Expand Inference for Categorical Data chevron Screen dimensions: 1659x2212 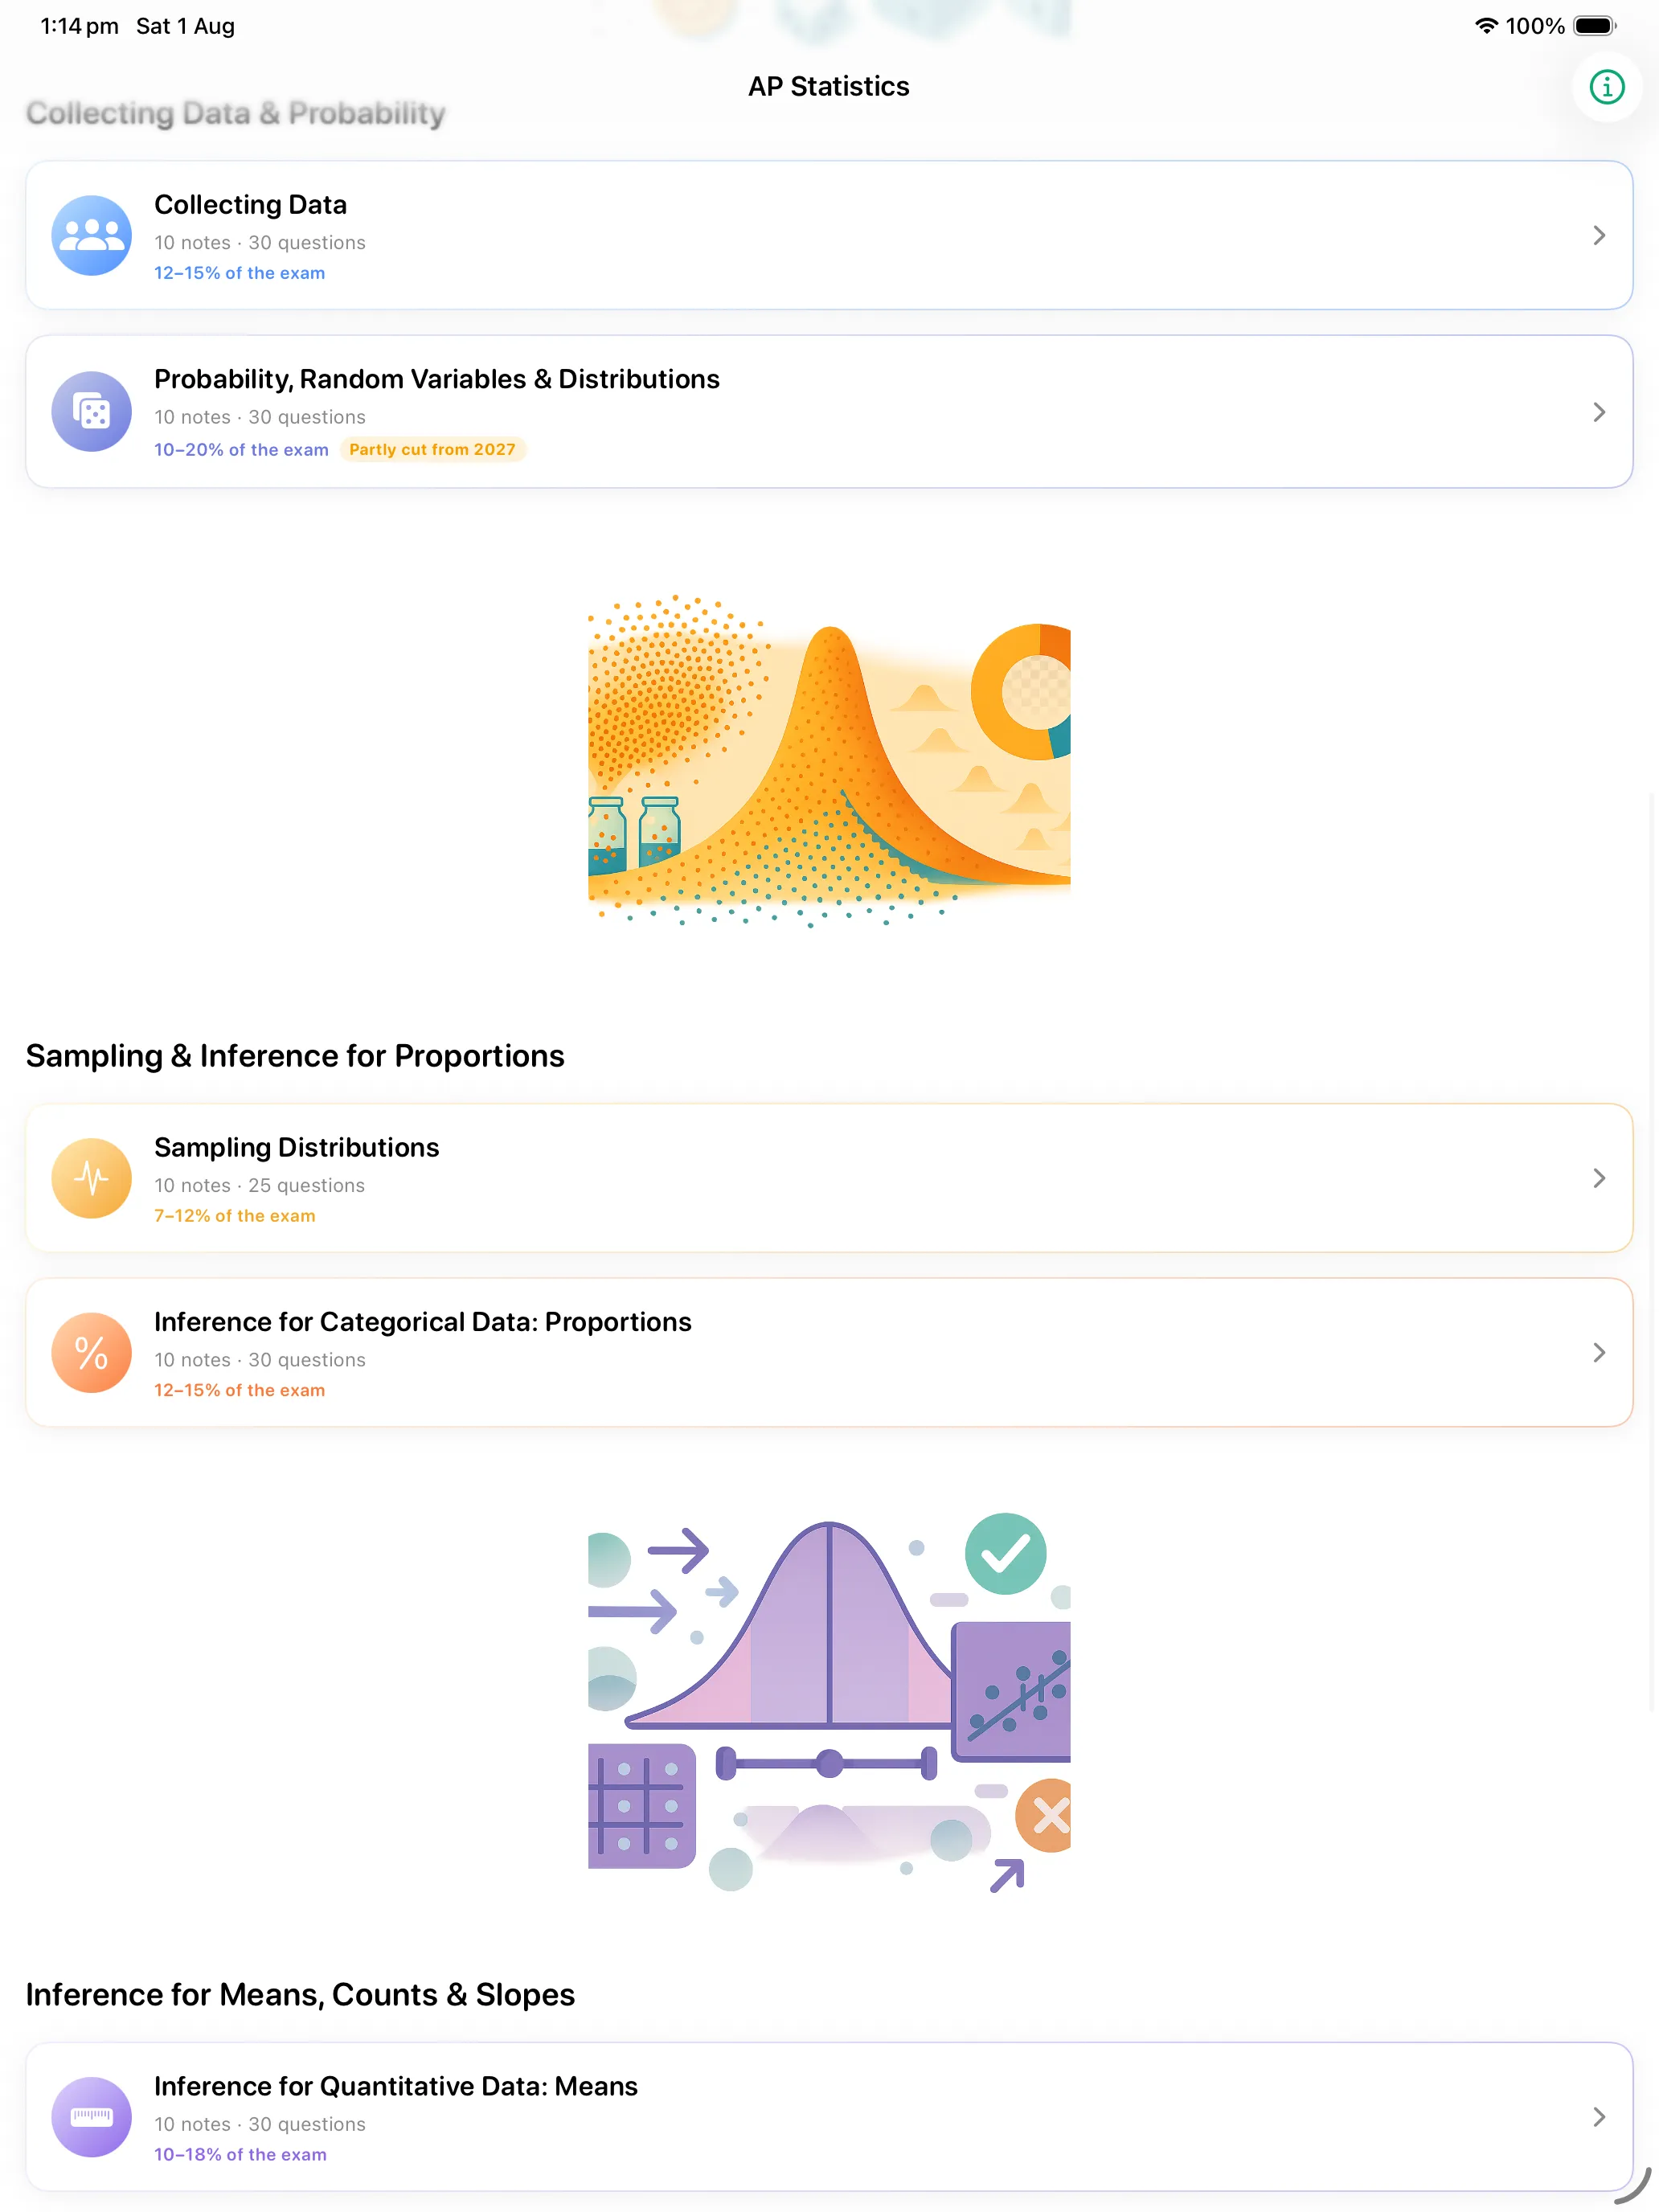coord(1598,1353)
